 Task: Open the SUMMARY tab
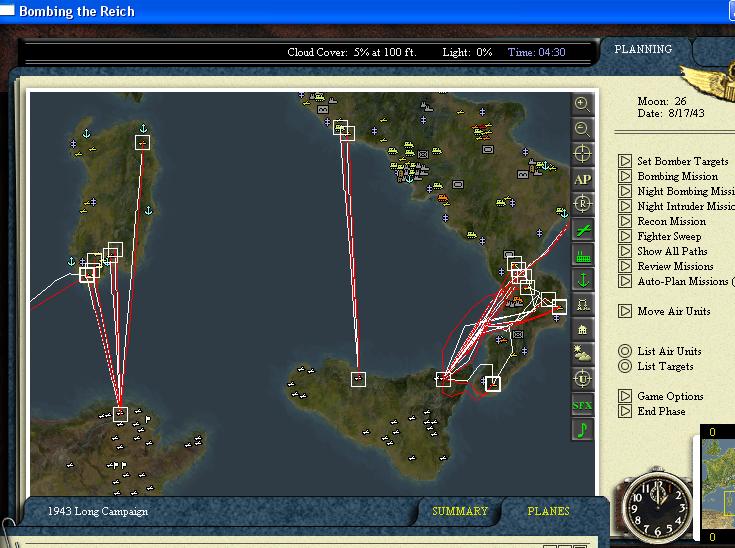(460, 511)
